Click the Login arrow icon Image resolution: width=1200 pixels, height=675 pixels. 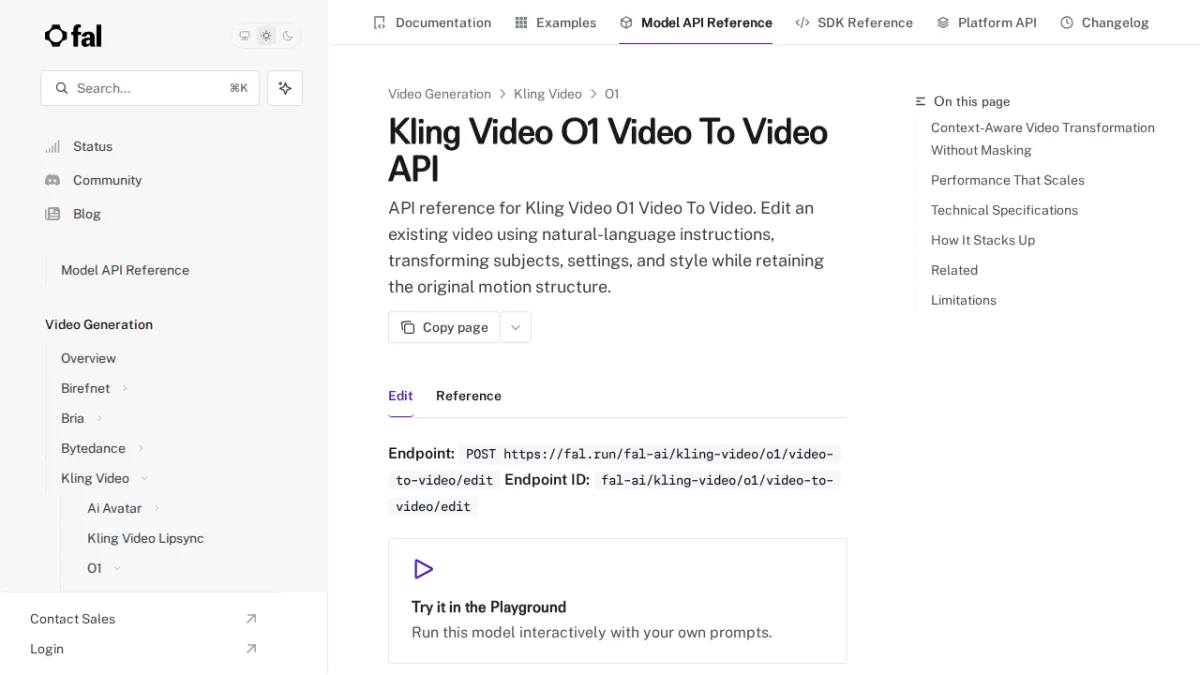click(x=251, y=649)
